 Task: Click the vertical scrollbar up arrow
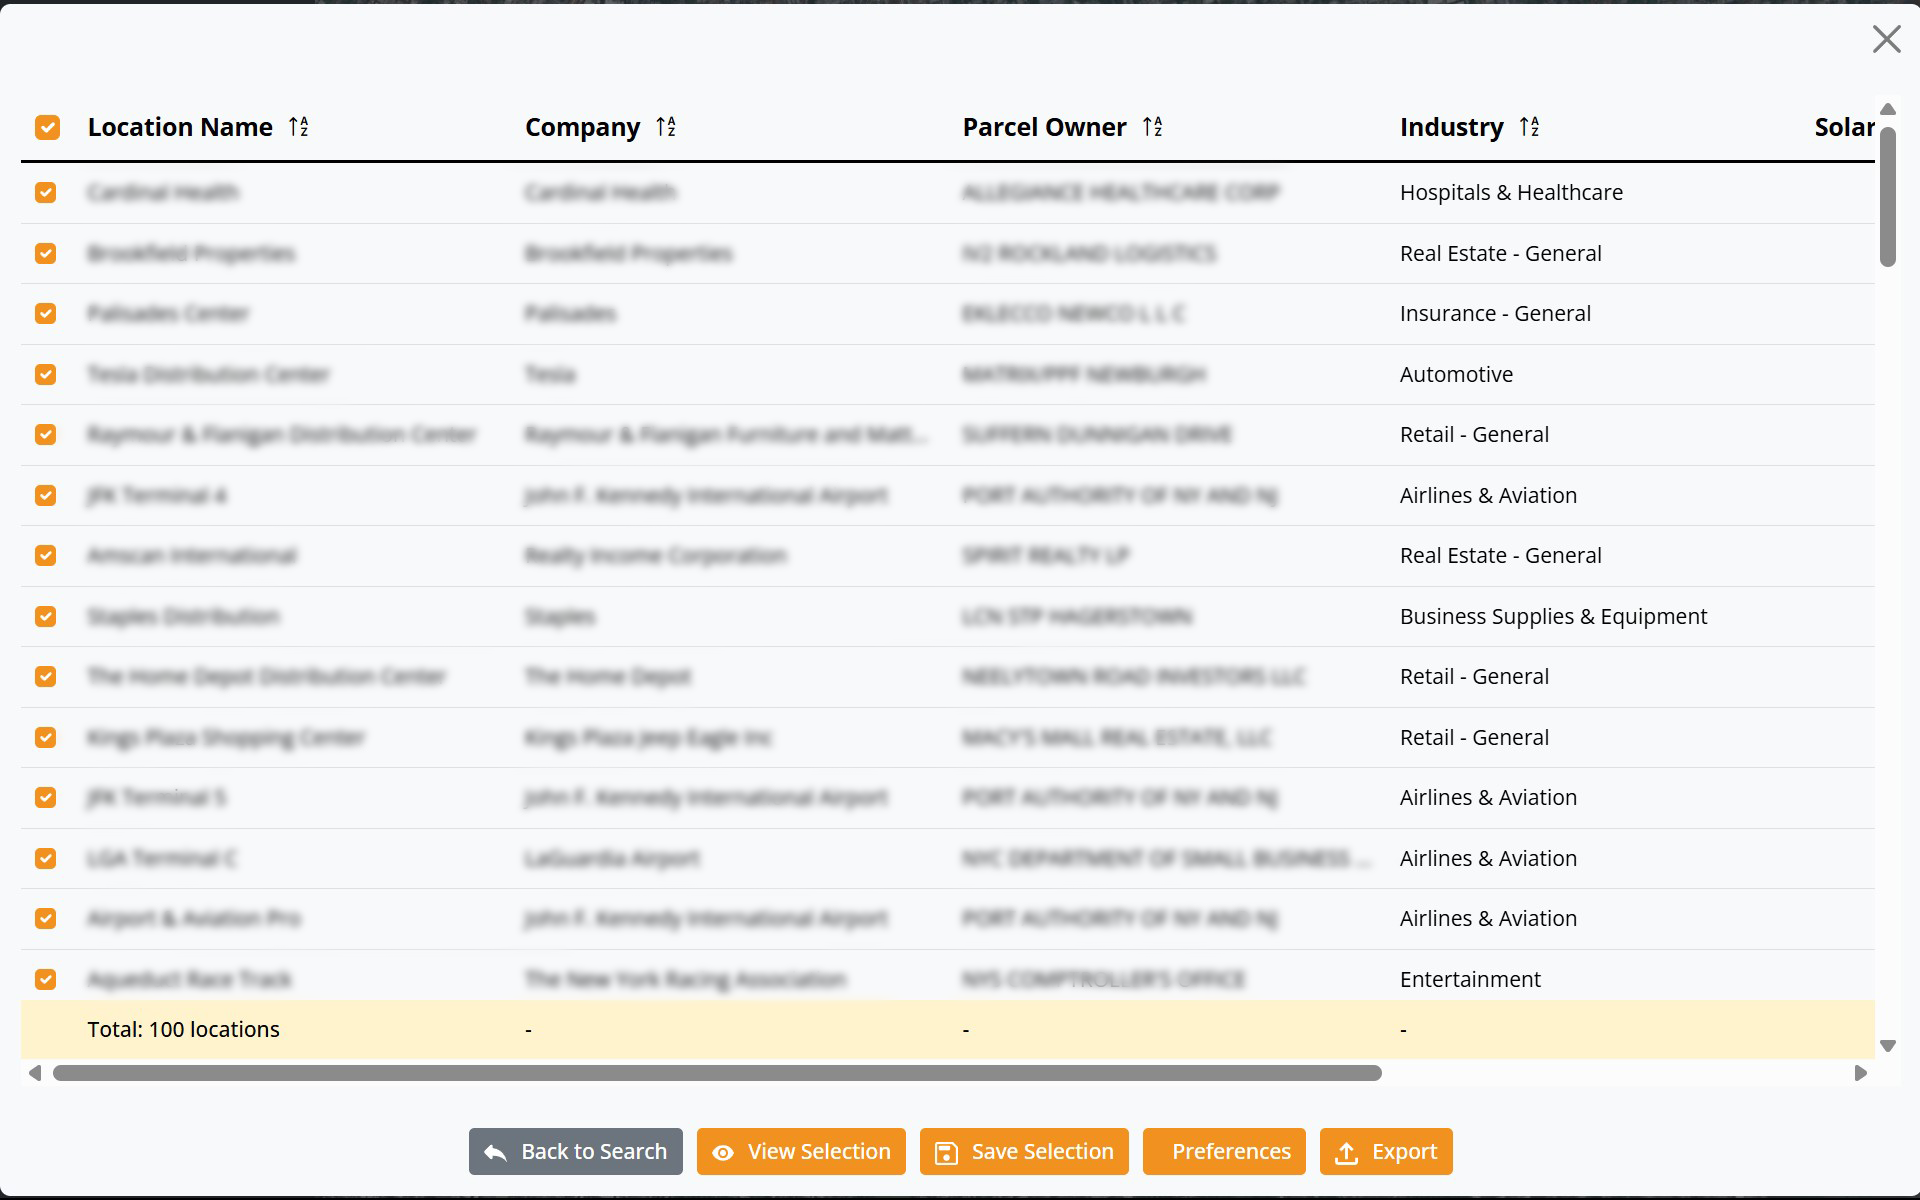click(1888, 109)
